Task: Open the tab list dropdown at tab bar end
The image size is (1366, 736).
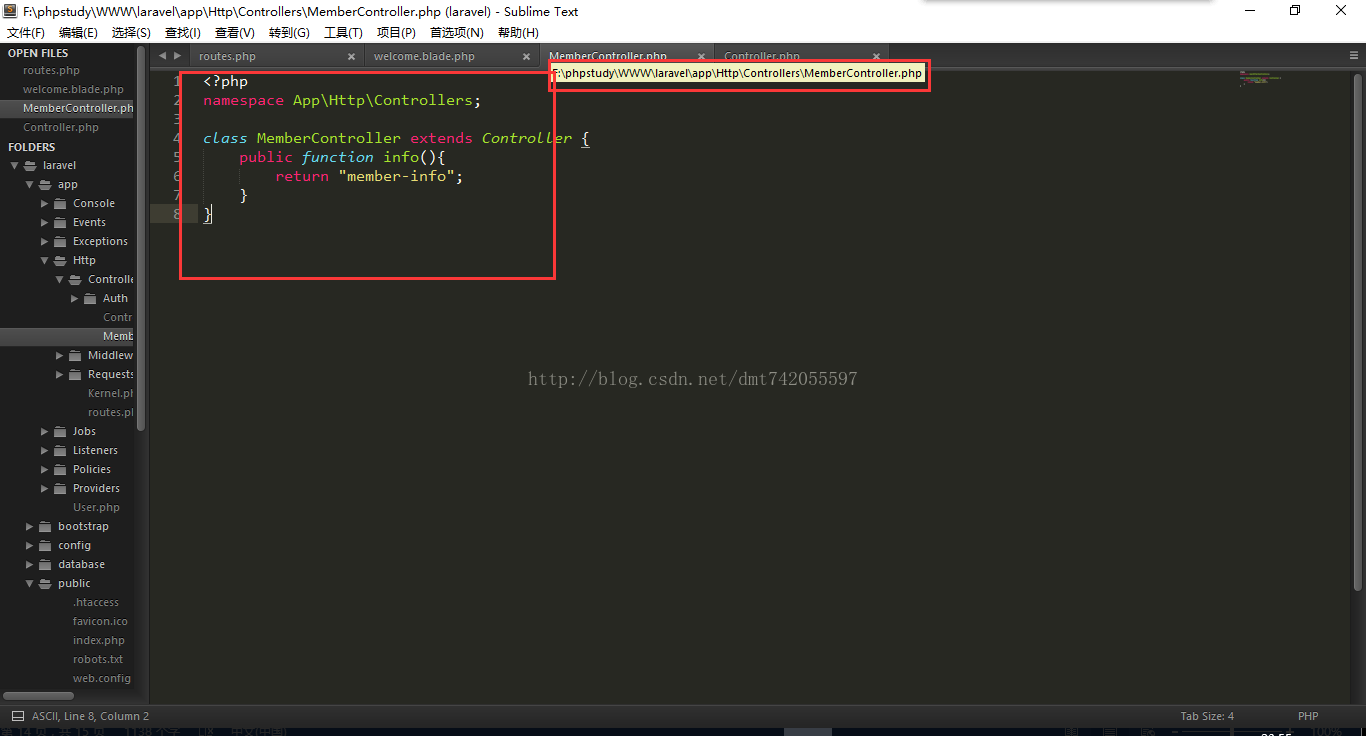Action: [x=1353, y=56]
